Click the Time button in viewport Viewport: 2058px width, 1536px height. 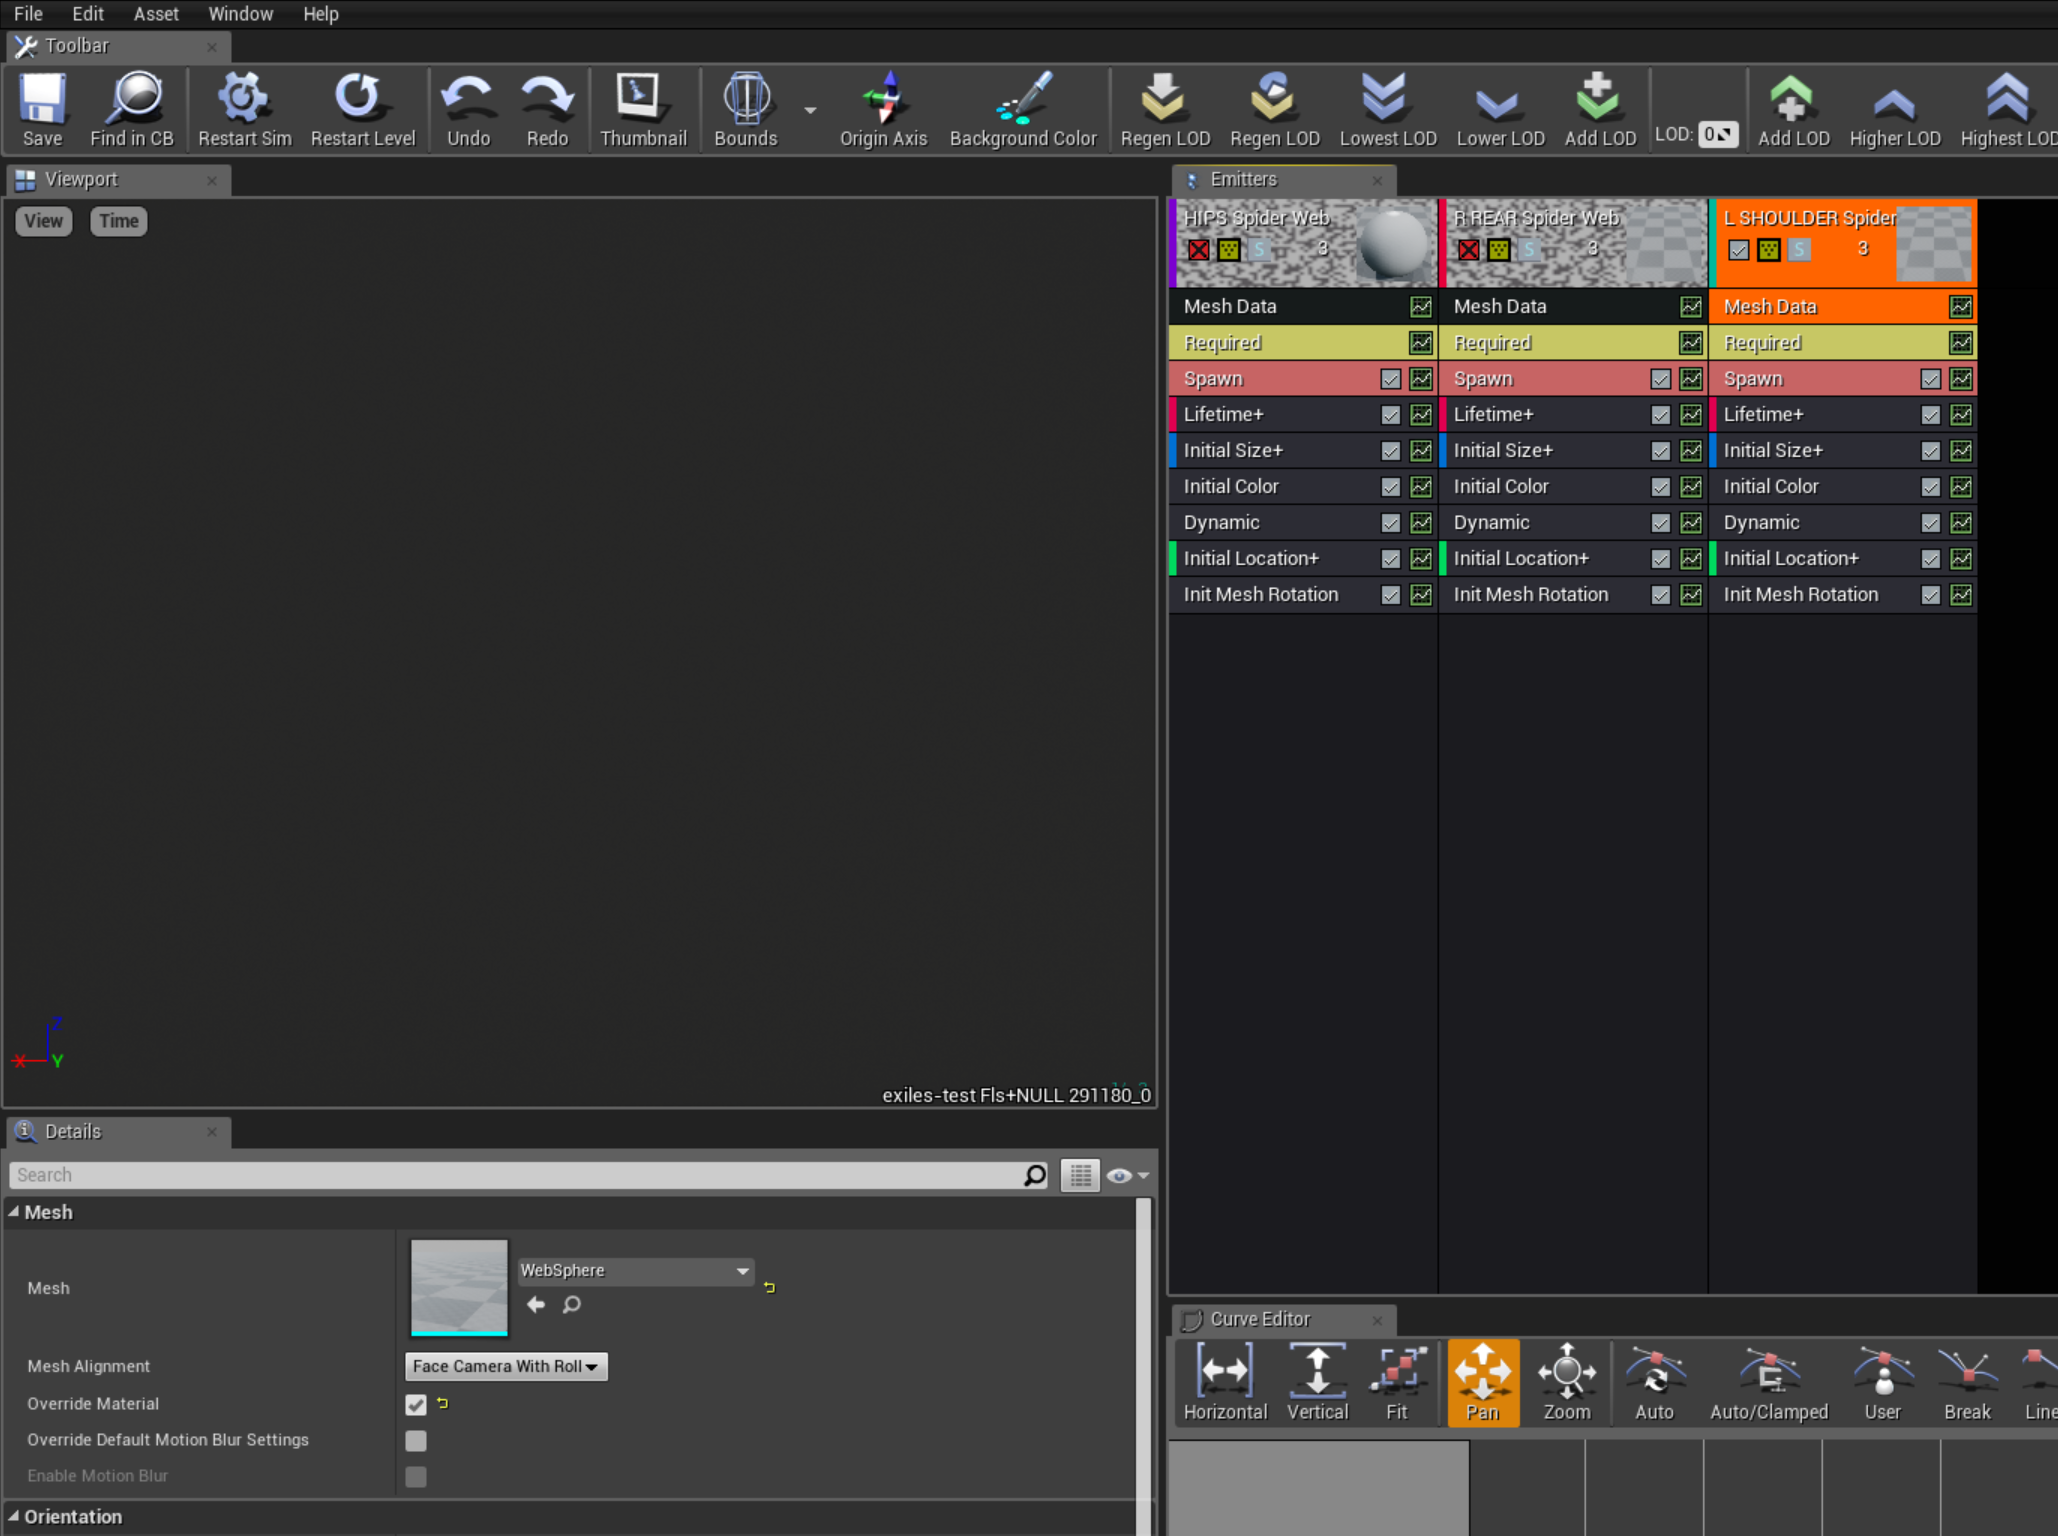pyautogui.click(x=119, y=221)
